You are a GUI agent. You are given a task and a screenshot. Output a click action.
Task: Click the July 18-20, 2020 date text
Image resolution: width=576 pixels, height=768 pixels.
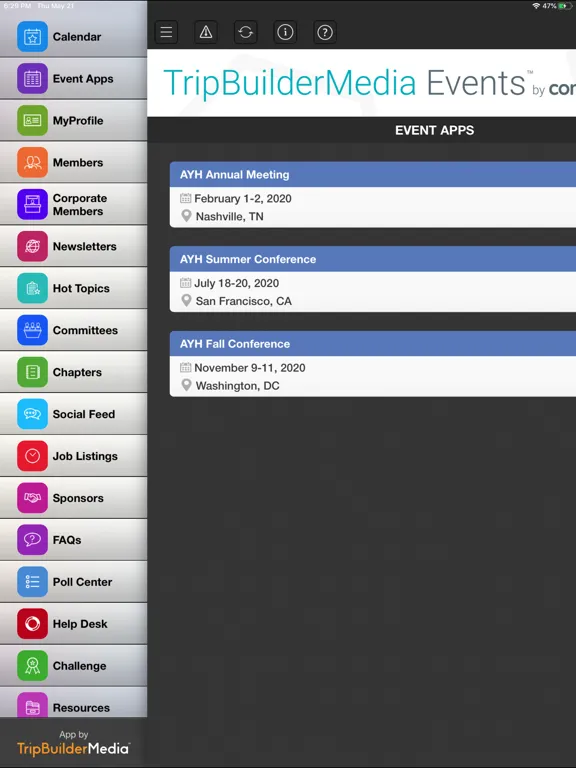pyautogui.click(x=237, y=283)
